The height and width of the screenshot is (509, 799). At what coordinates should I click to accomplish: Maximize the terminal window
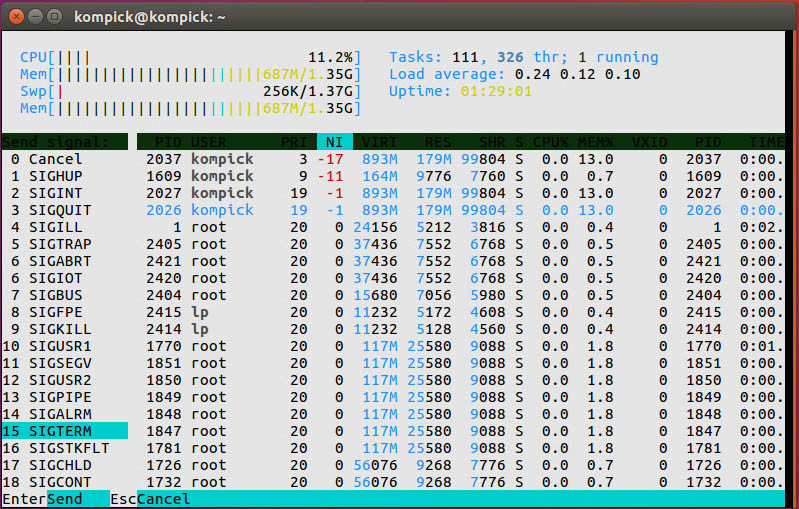point(55,17)
